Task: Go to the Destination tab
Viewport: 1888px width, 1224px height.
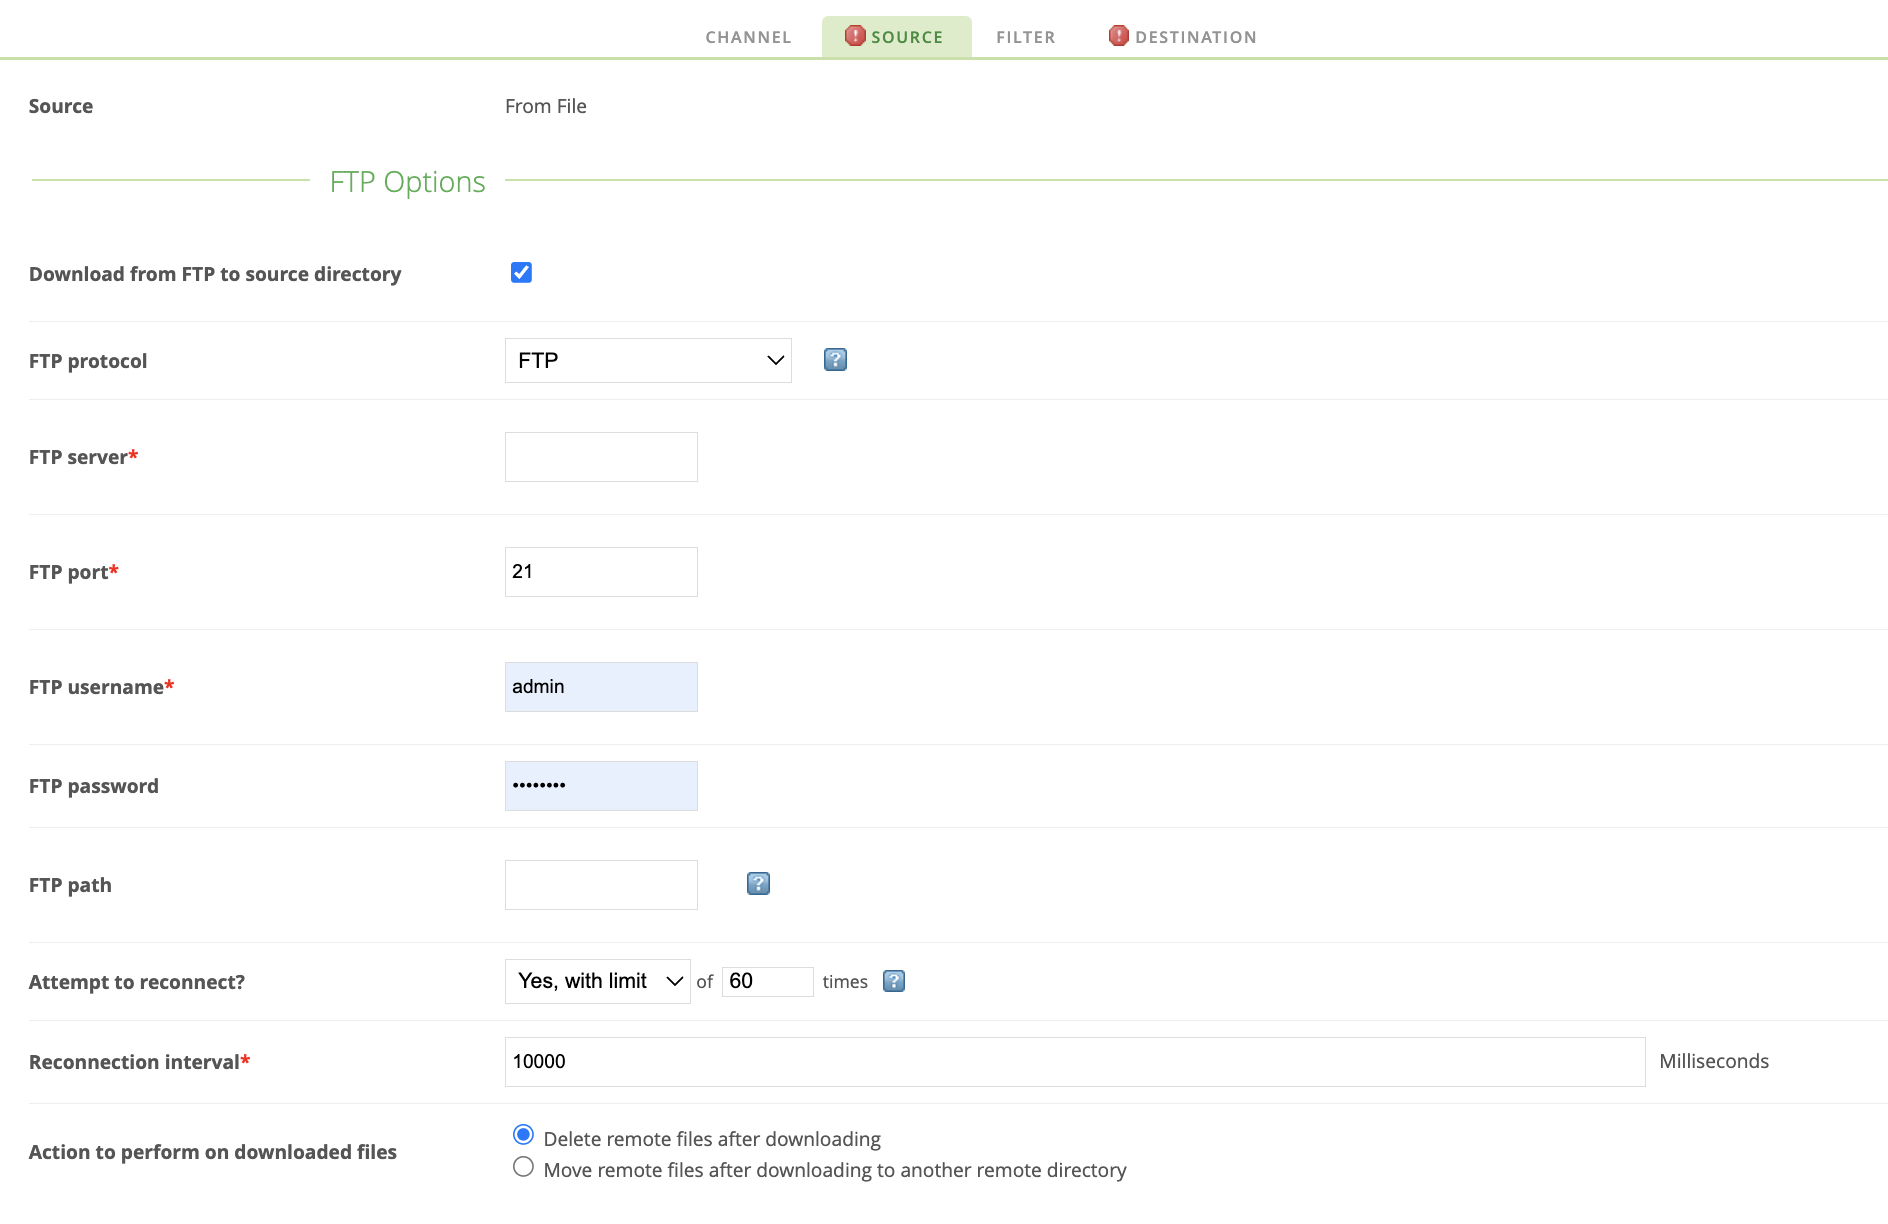Action: click(1195, 37)
